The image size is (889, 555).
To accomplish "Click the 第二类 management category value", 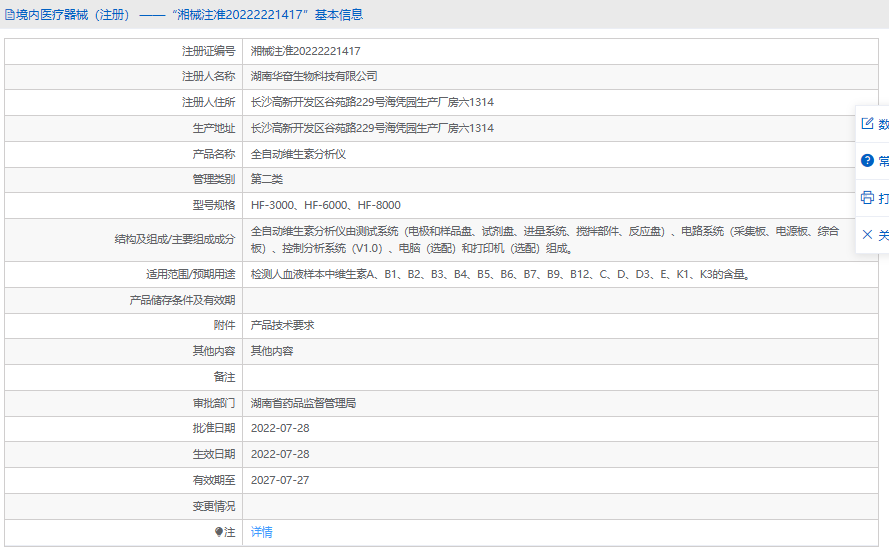I will tap(266, 179).
